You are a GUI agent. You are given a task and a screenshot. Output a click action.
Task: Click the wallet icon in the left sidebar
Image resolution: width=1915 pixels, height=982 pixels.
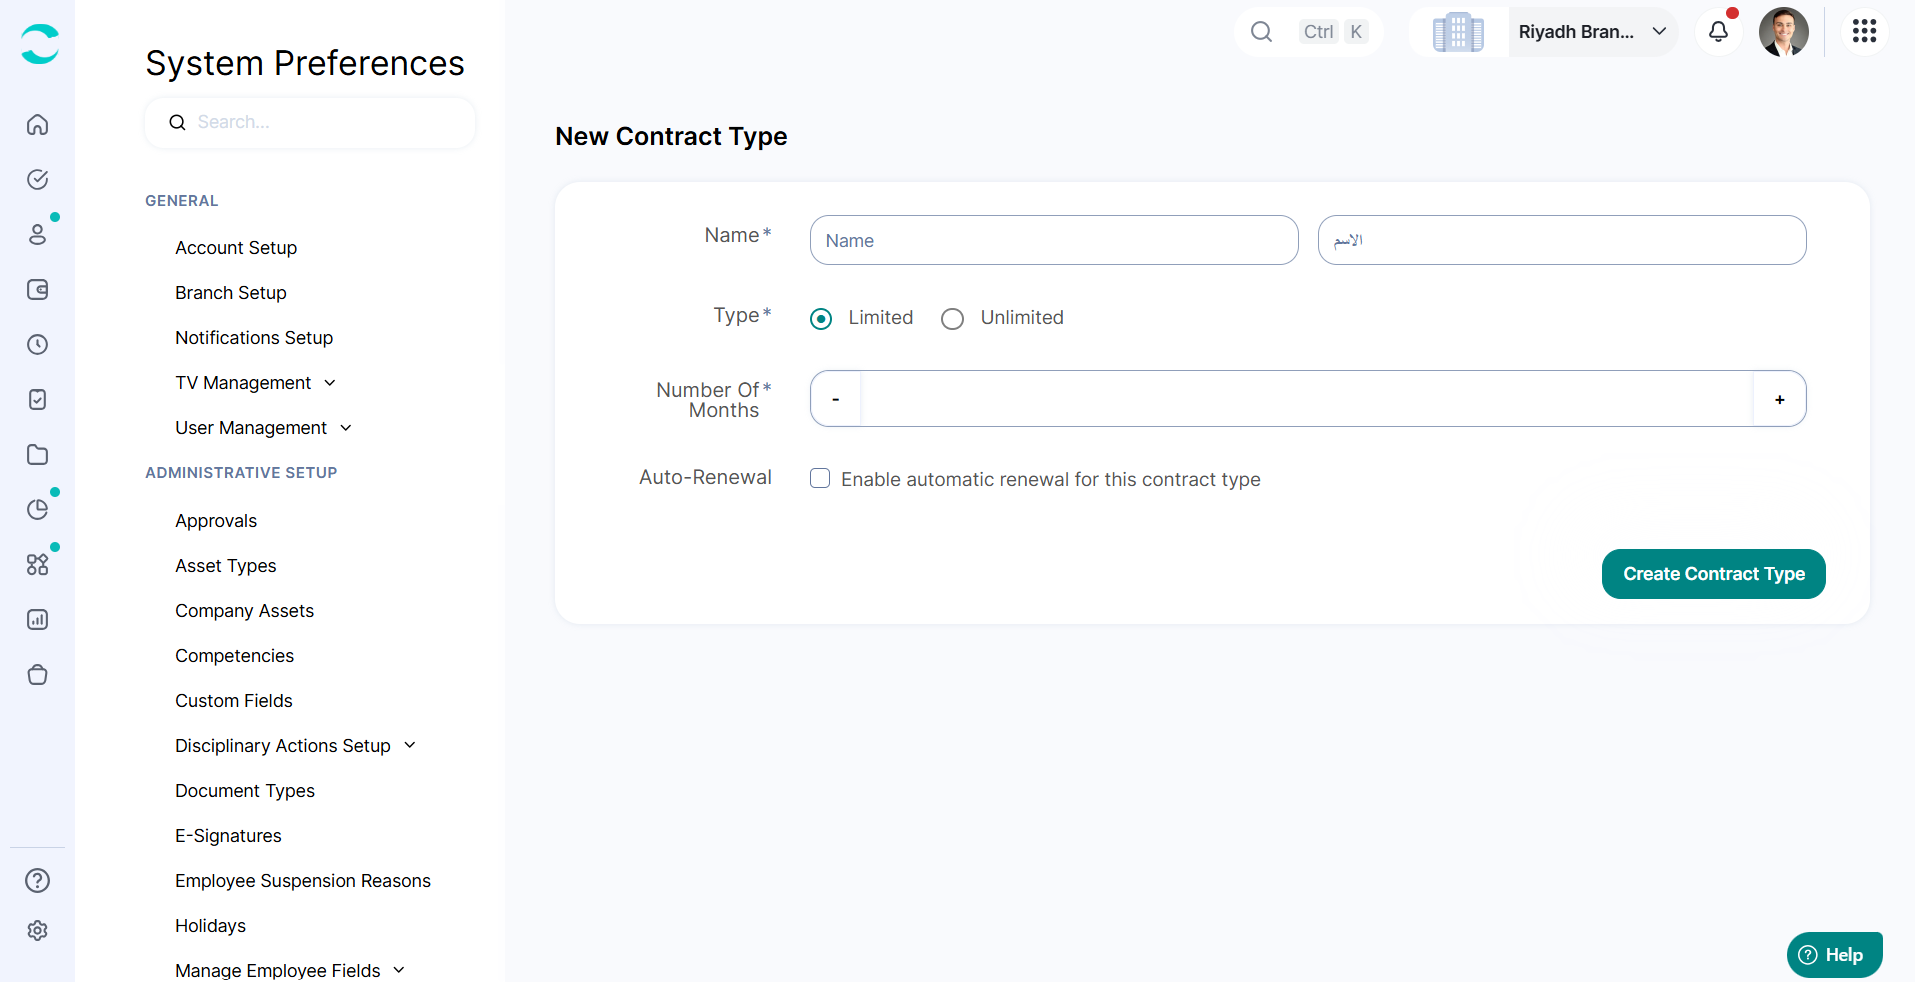tap(37, 290)
